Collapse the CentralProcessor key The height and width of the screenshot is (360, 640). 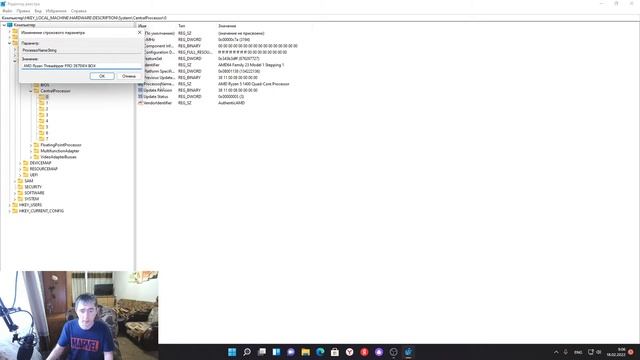click(x=31, y=91)
